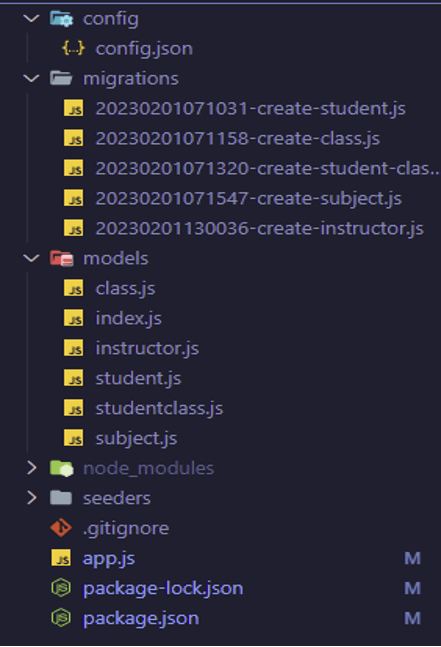Open class.js in models
The image size is (441, 647).
[x=125, y=289]
